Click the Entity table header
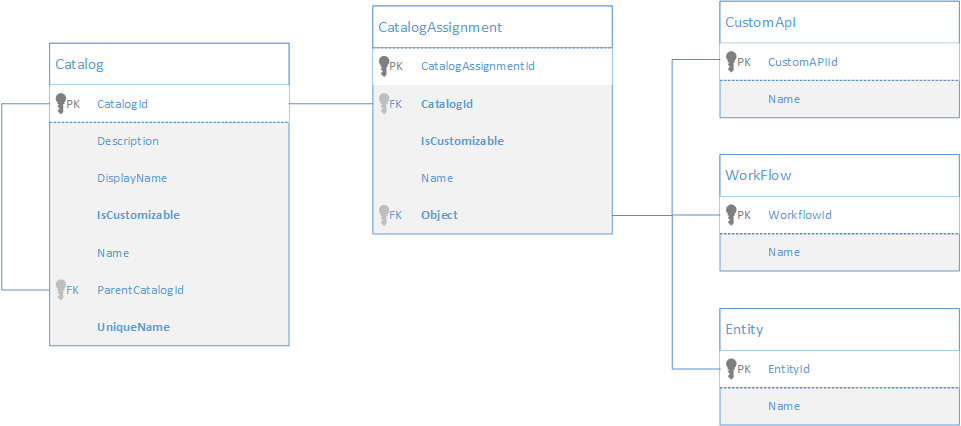 (x=745, y=329)
